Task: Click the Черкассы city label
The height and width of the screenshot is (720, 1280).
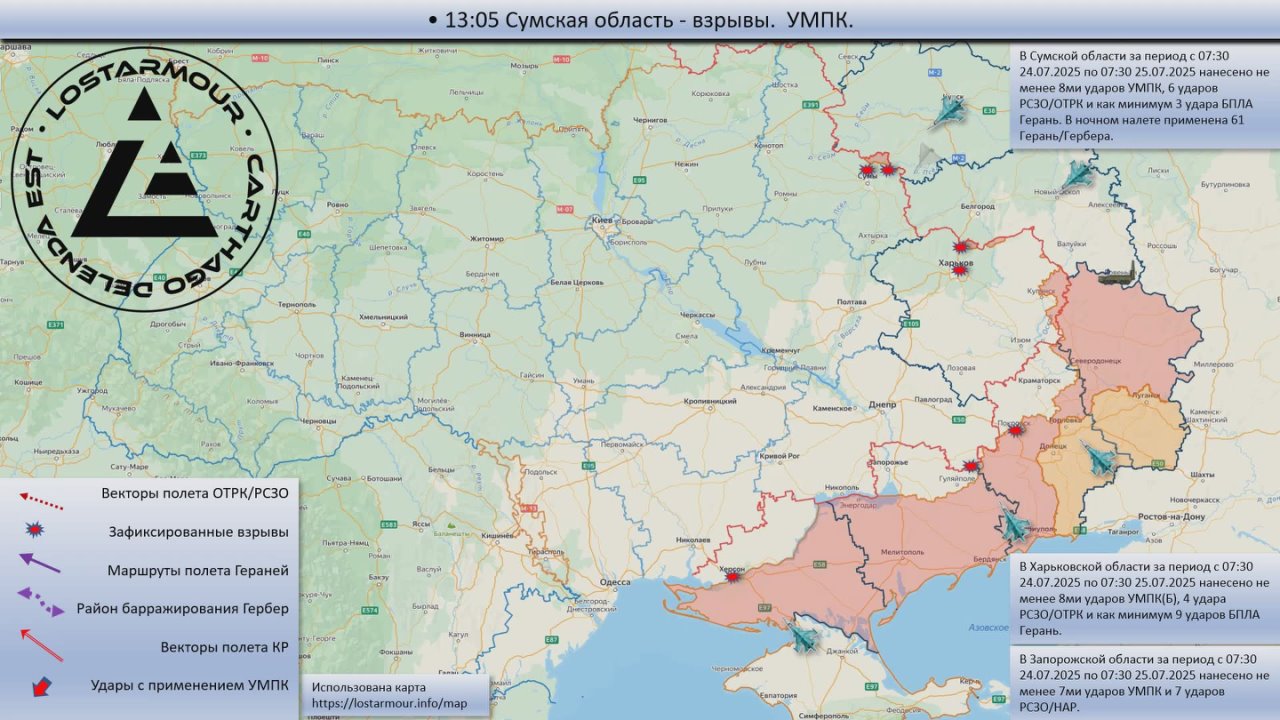Action: tap(697, 314)
